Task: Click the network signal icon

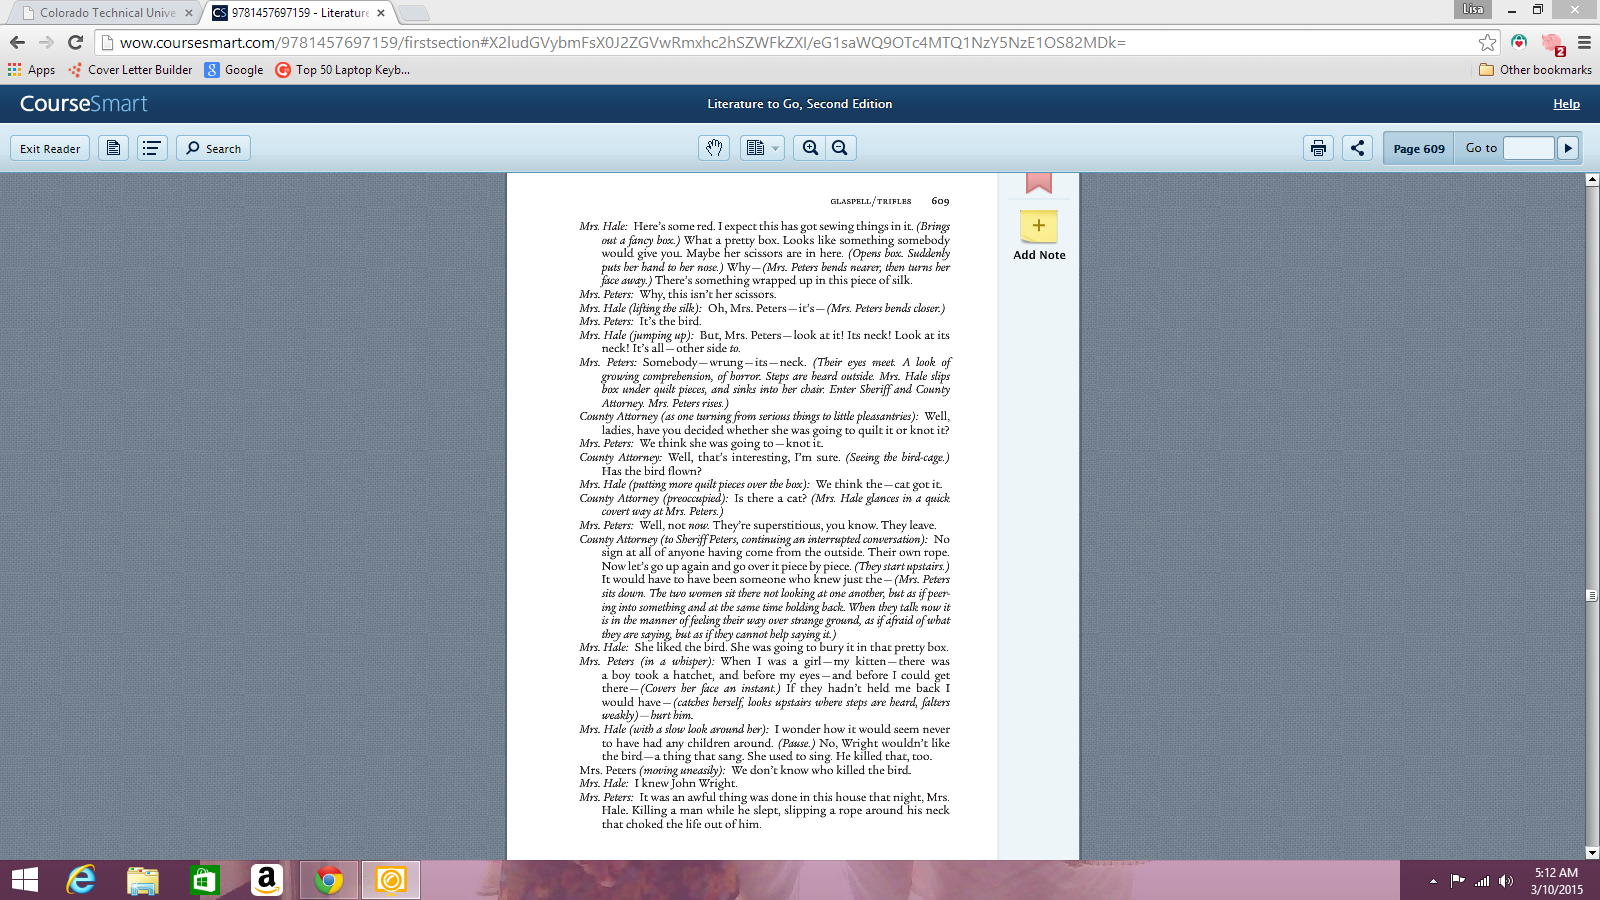Action: tap(1482, 881)
